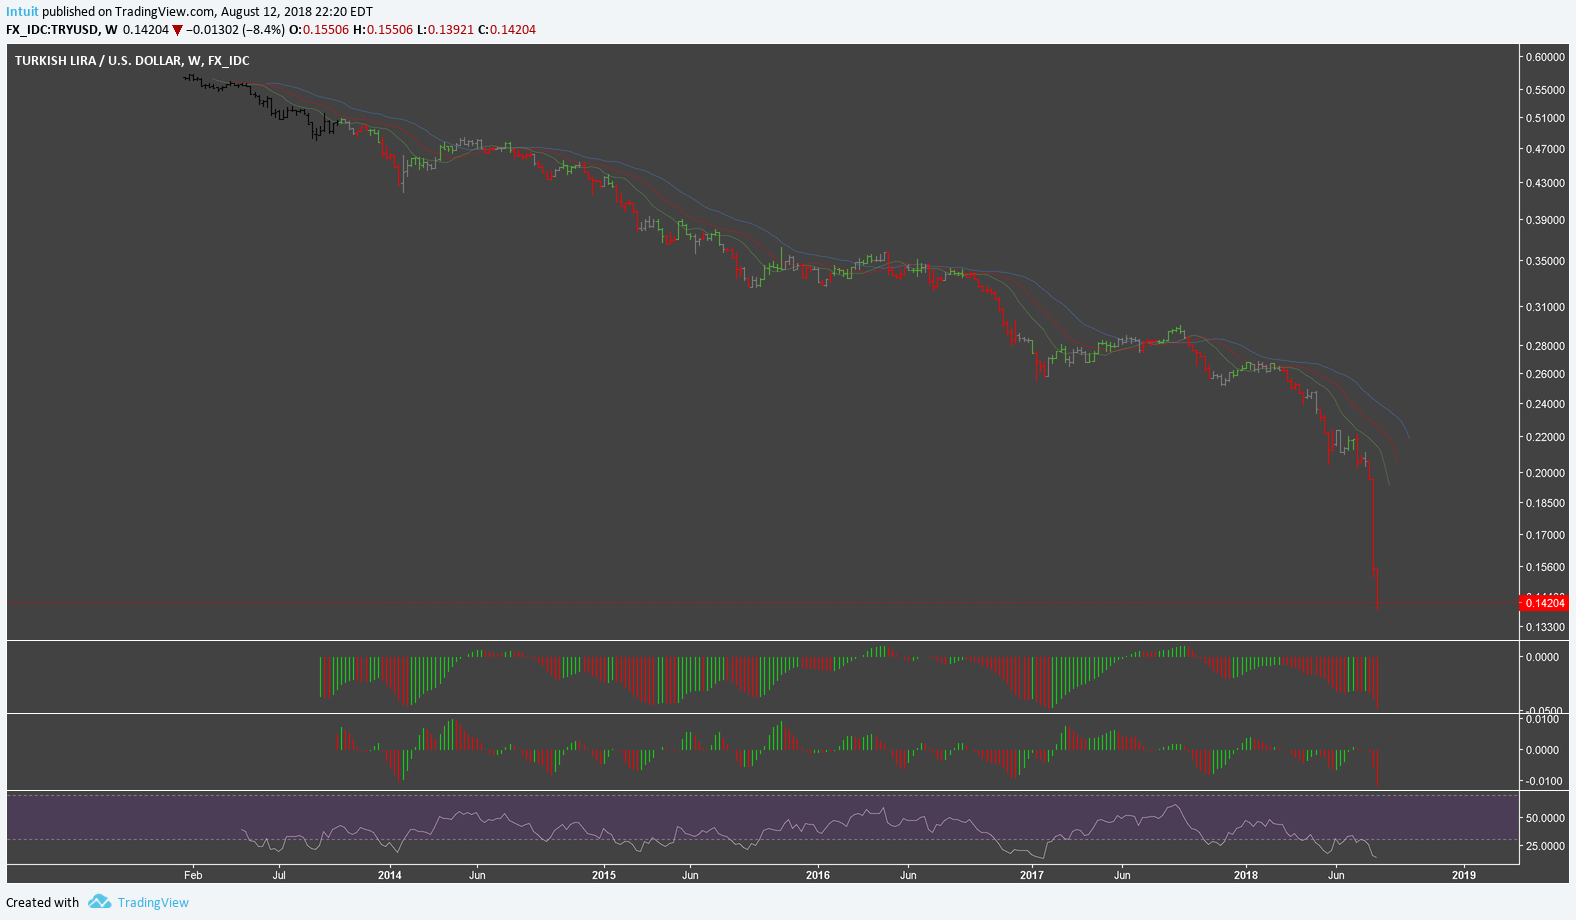1576x920 pixels.
Task: Click the 0.47000 price axis label
Action: 1545,149
